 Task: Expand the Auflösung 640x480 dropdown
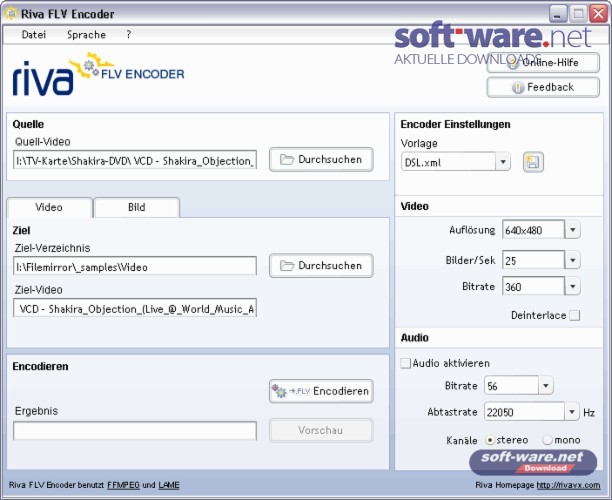[572, 230]
